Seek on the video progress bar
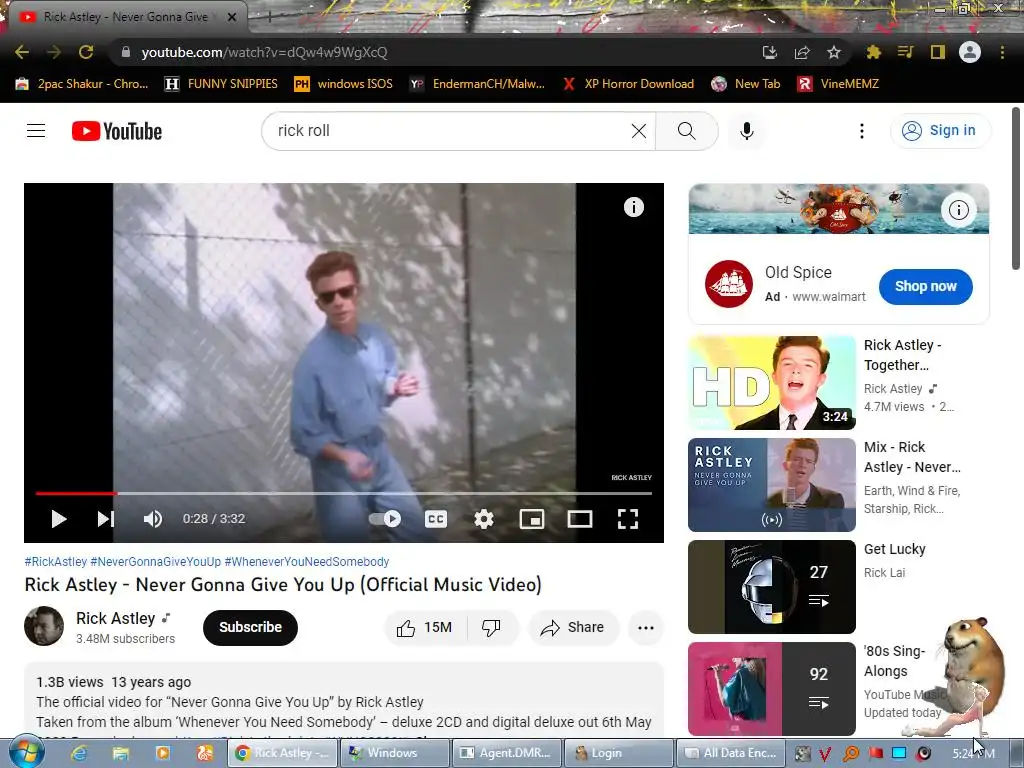 (344, 493)
